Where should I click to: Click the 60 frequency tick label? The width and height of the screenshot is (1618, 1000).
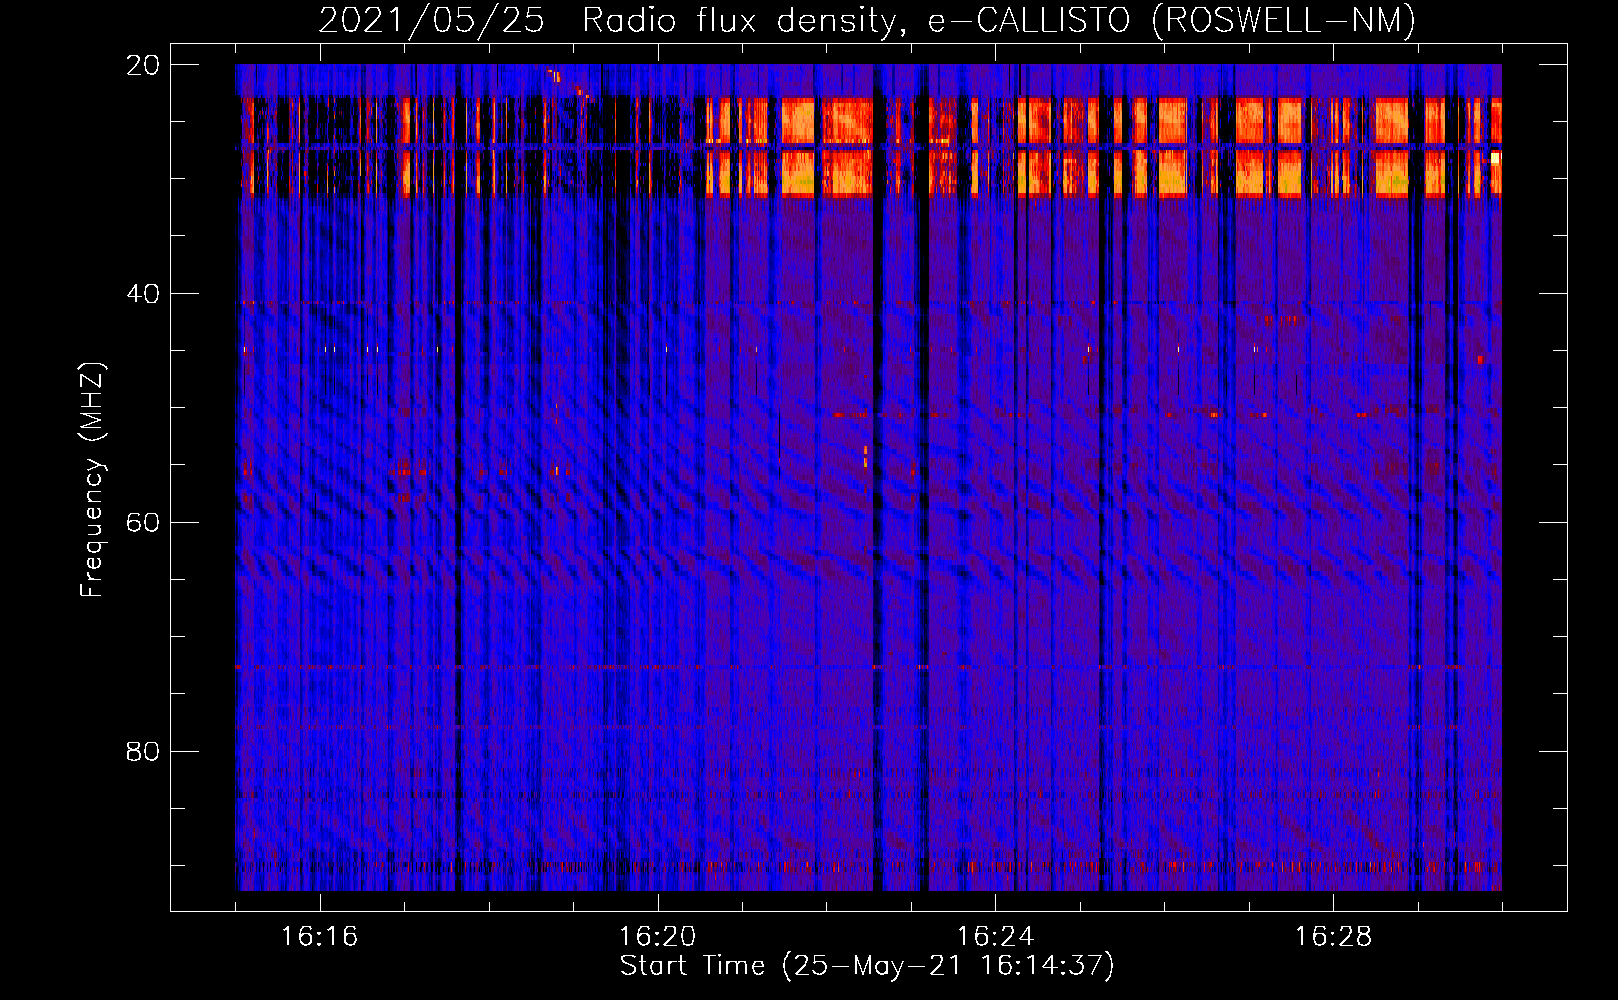click(143, 523)
